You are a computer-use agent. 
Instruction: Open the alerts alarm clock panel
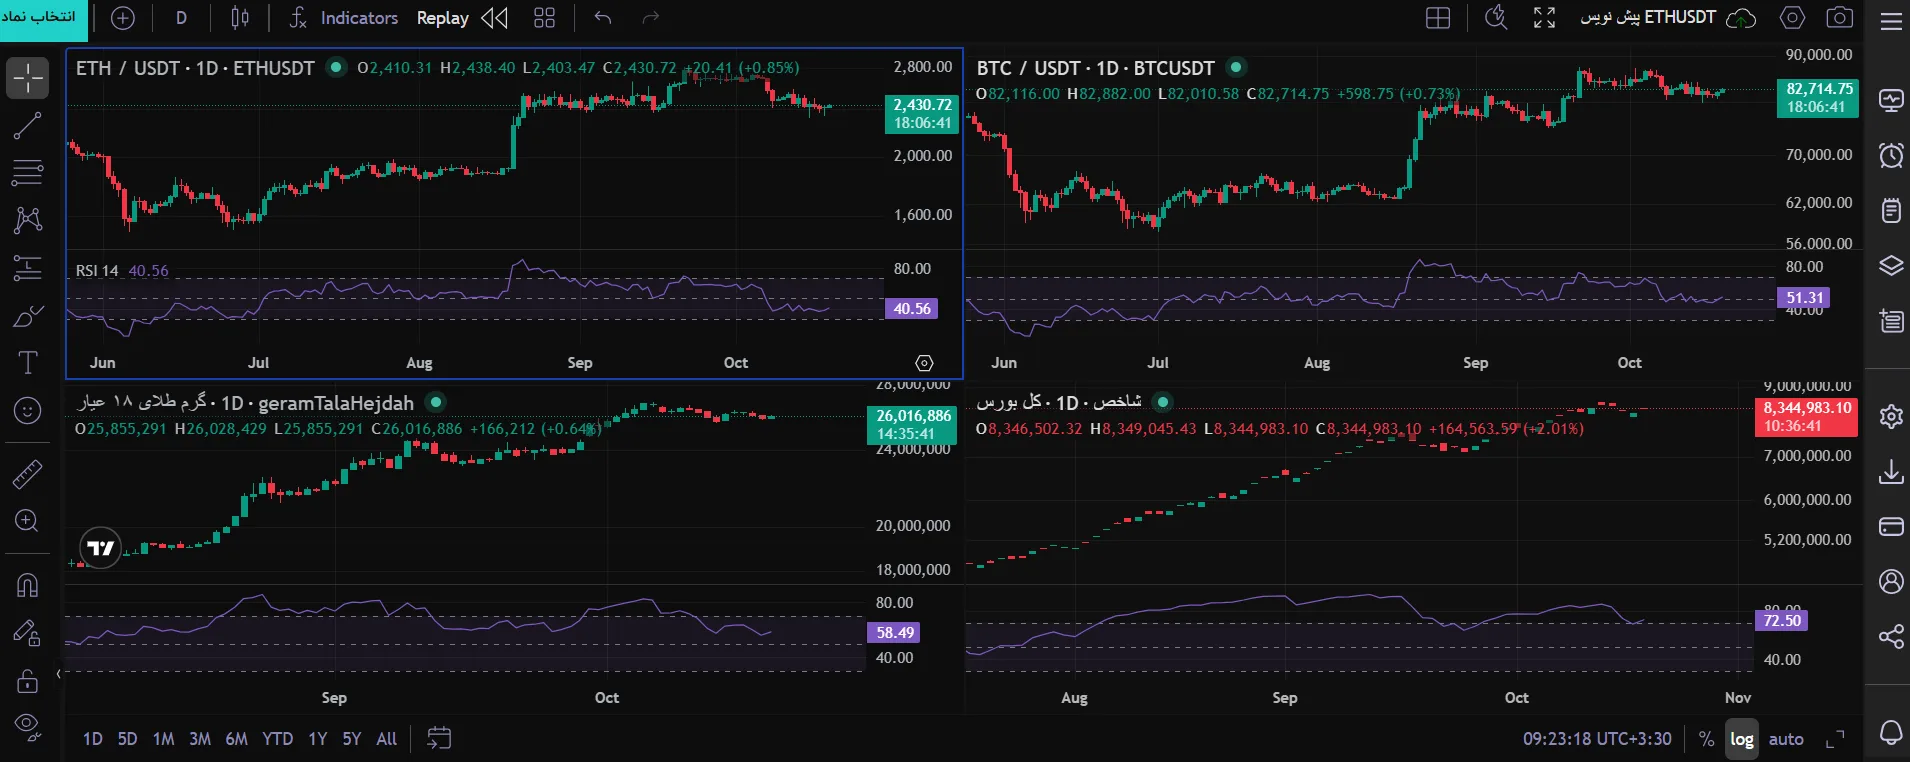(1891, 155)
